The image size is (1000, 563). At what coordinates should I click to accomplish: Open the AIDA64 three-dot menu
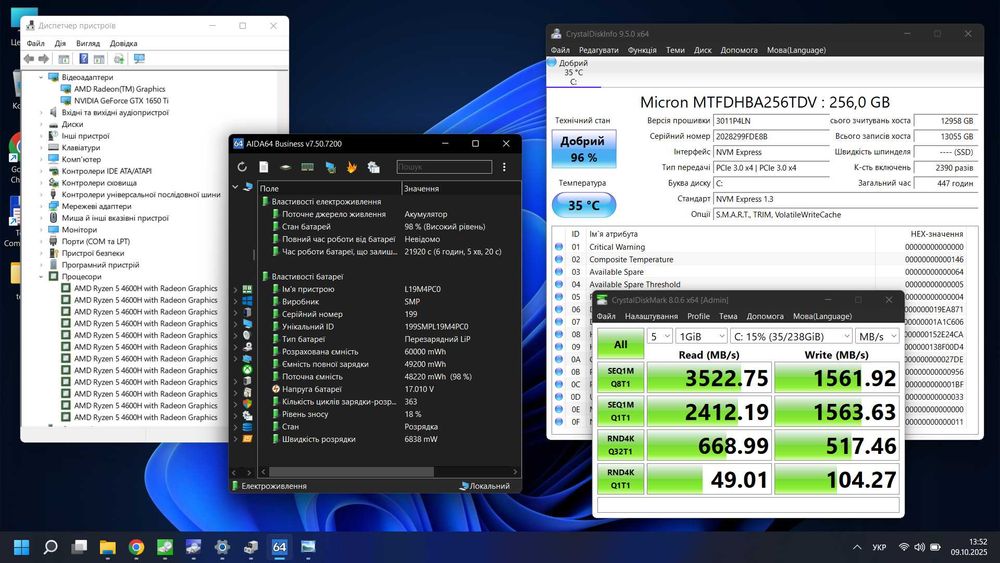tap(504, 167)
